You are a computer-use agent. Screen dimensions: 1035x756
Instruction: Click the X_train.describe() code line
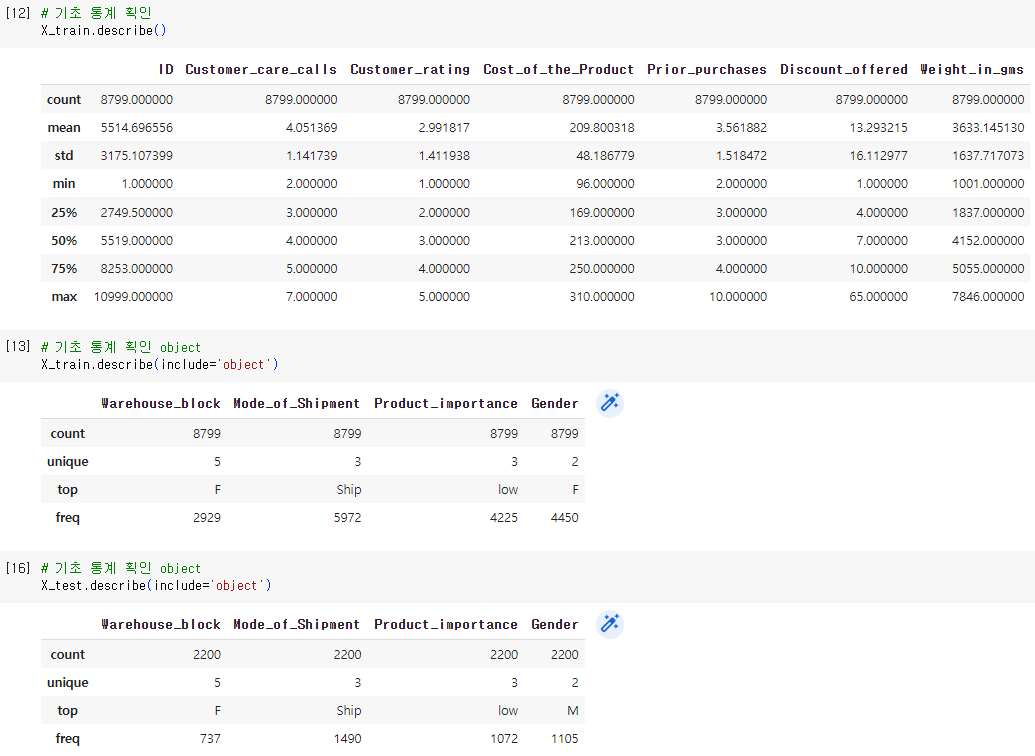tap(104, 30)
